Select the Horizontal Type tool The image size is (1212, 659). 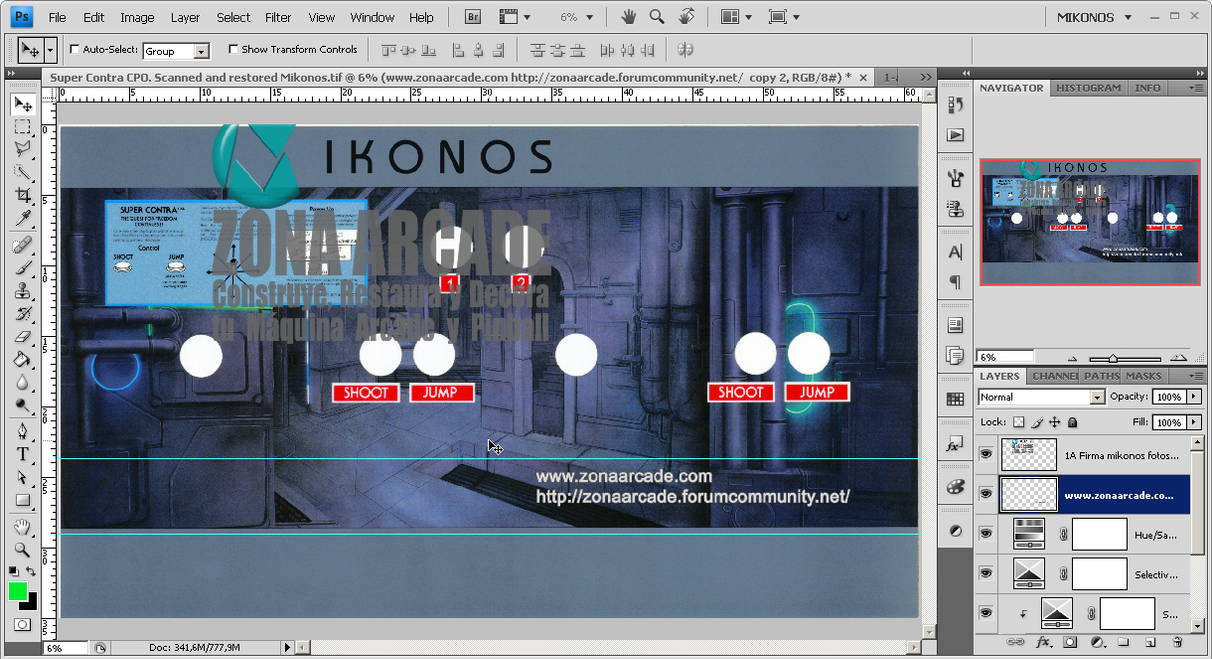click(22, 455)
